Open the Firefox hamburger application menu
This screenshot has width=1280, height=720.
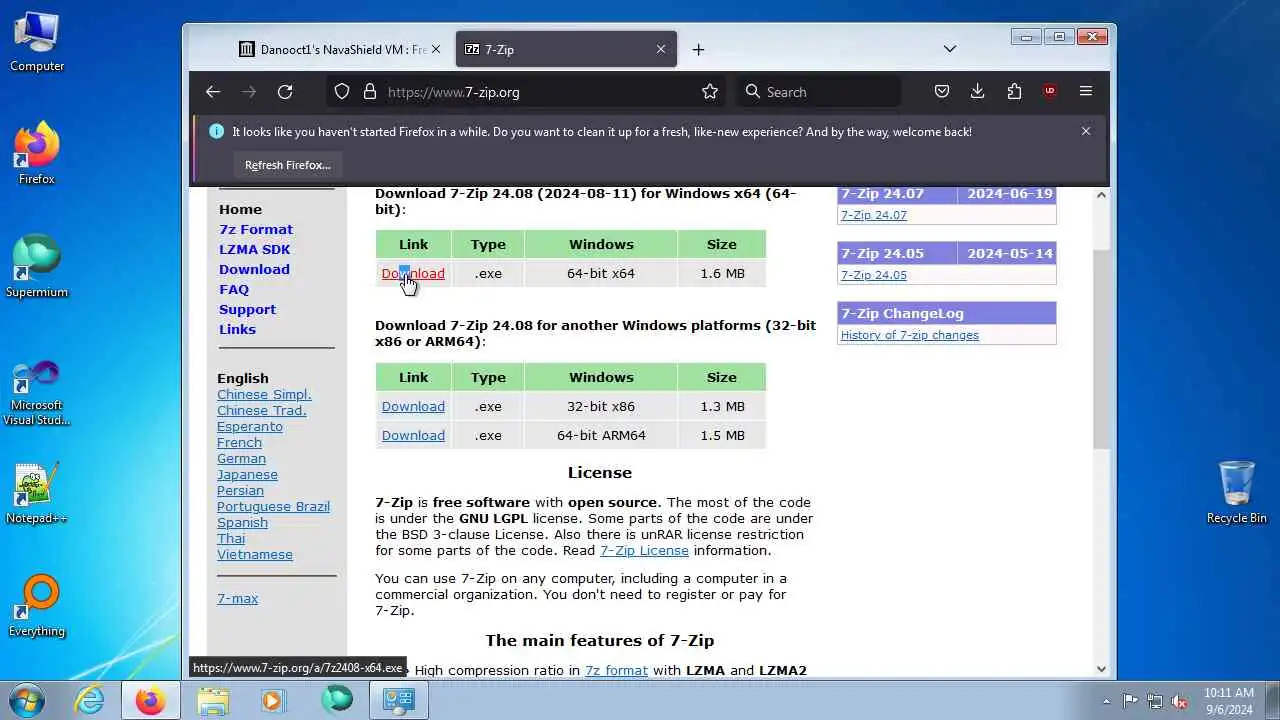point(1086,92)
